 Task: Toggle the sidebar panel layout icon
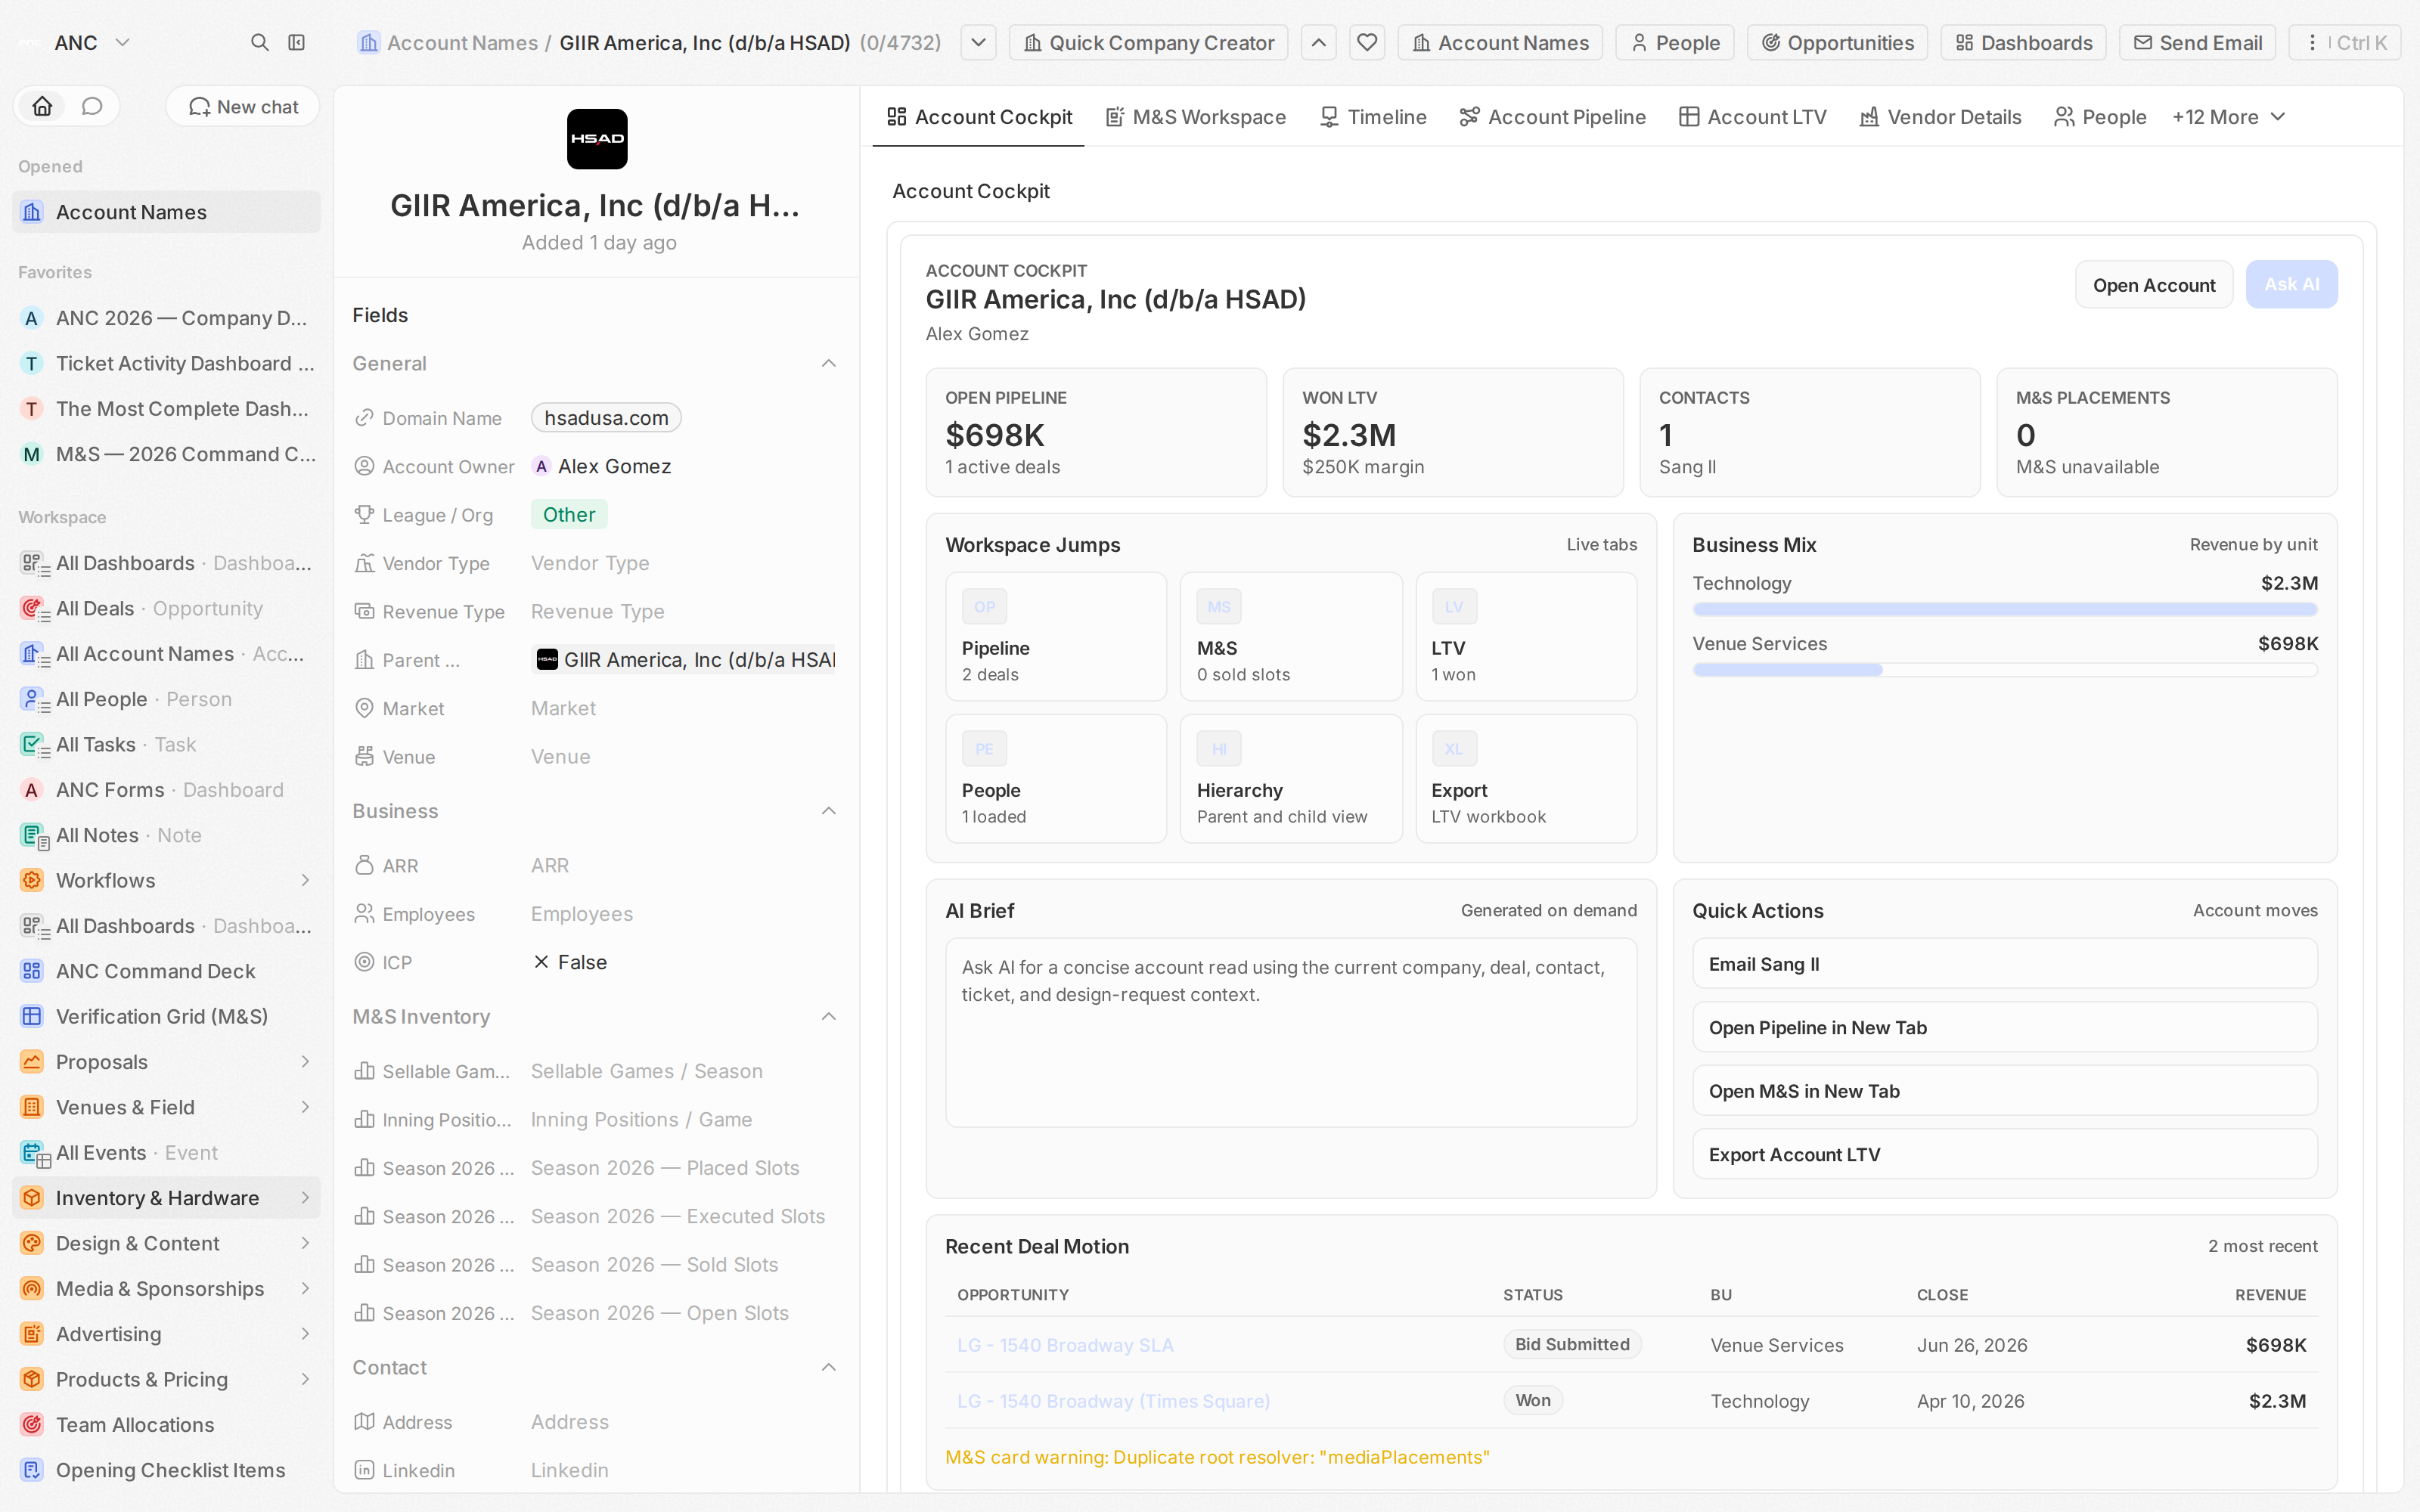(297, 42)
